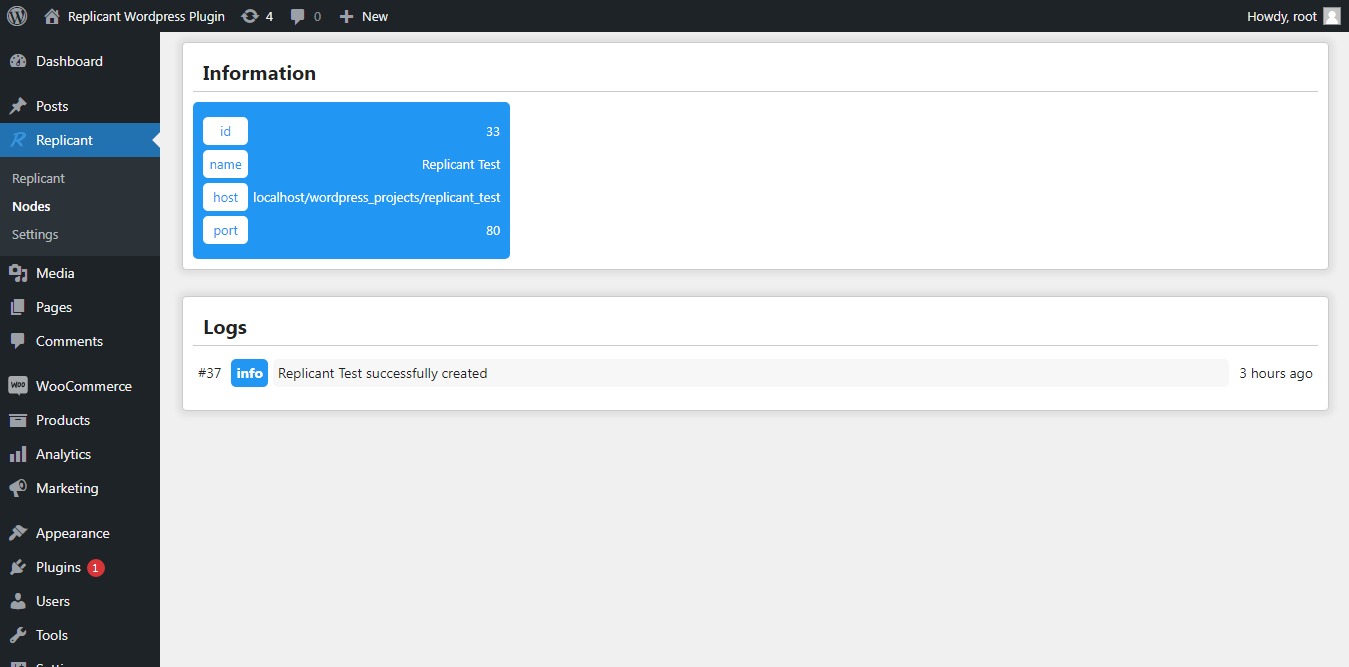Click the blue info log badge
Viewport: 1349px width, 667px height.
tap(249, 373)
